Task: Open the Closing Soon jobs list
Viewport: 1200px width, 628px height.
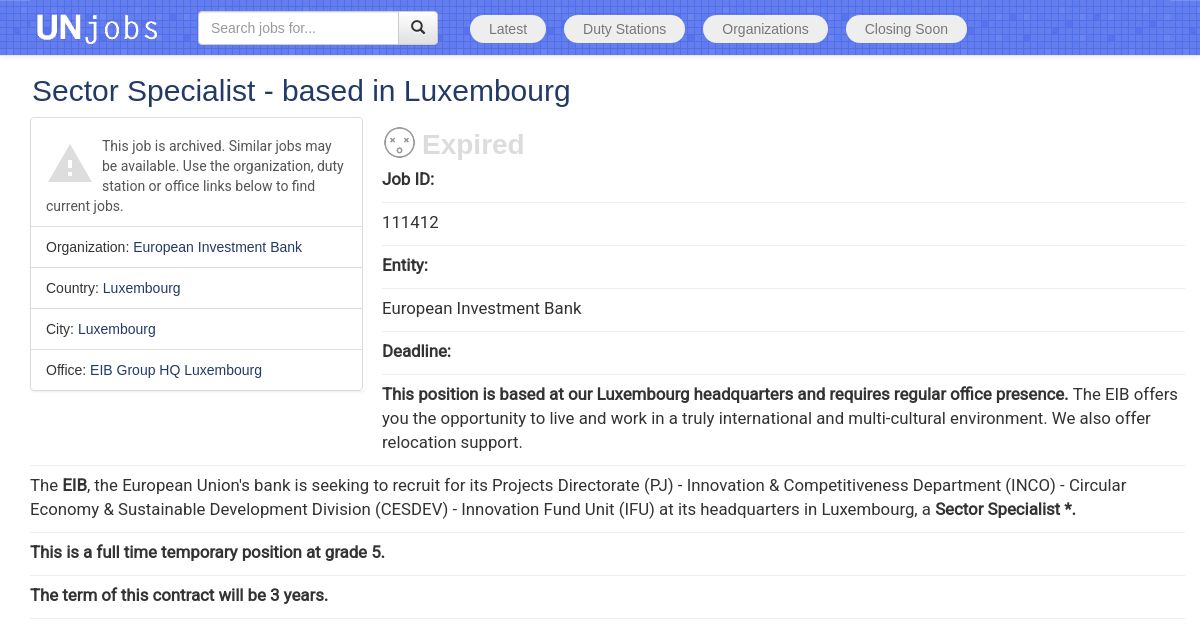Action: click(906, 29)
